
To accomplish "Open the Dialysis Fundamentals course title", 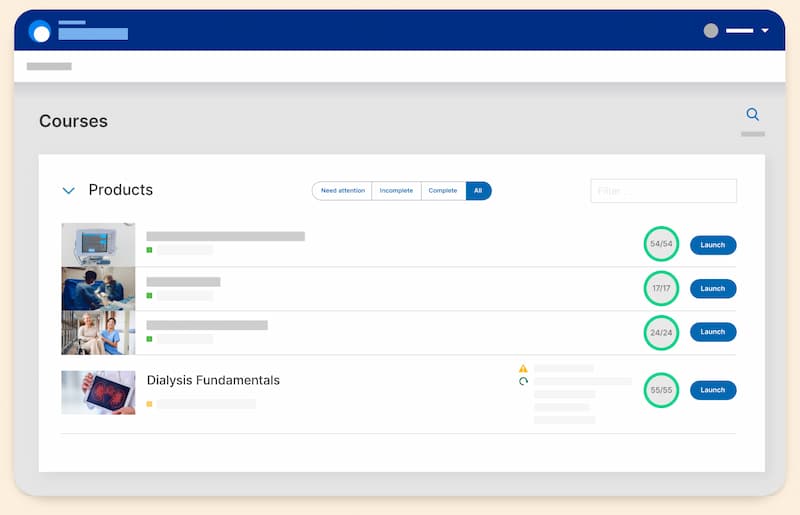I will pyautogui.click(x=213, y=380).
